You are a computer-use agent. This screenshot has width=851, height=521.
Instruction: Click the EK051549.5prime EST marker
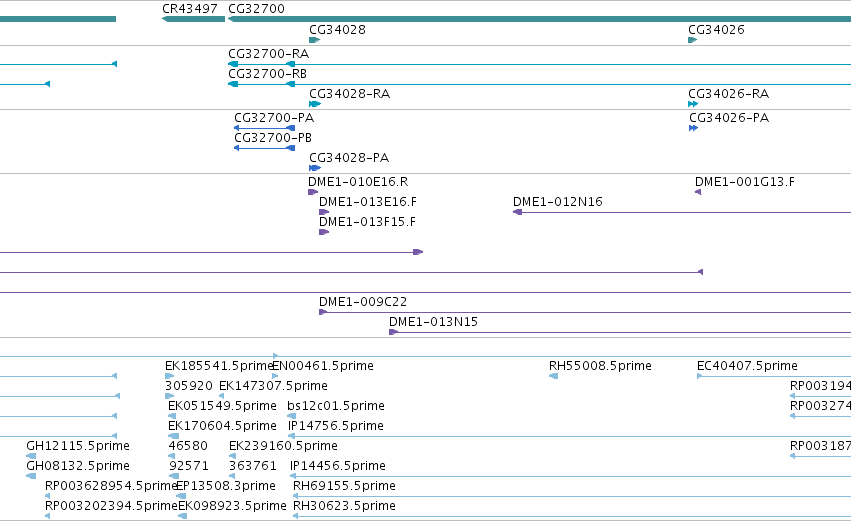pos(172,416)
